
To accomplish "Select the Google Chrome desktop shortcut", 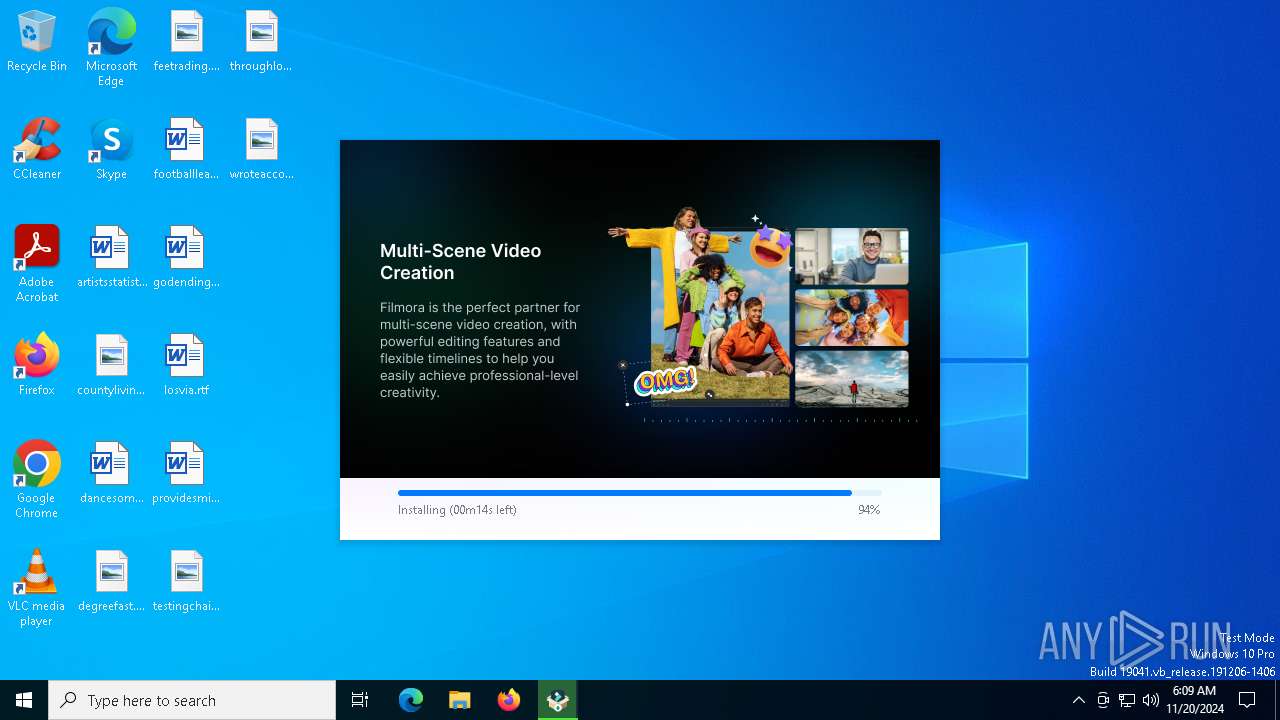I will coord(37,479).
